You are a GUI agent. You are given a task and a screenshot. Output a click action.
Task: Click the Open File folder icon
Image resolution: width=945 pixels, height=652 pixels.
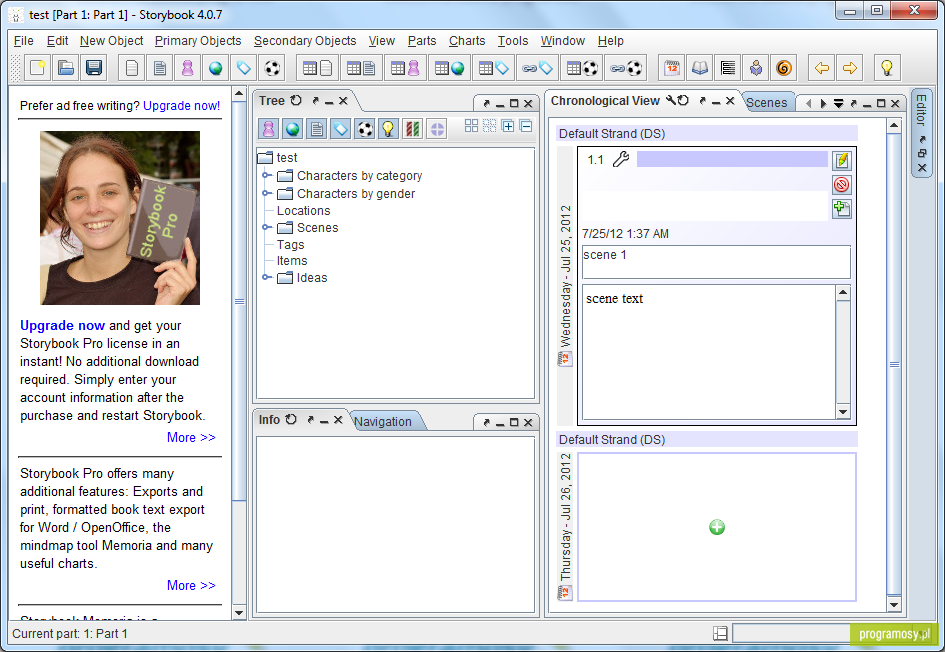tap(66, 68)
